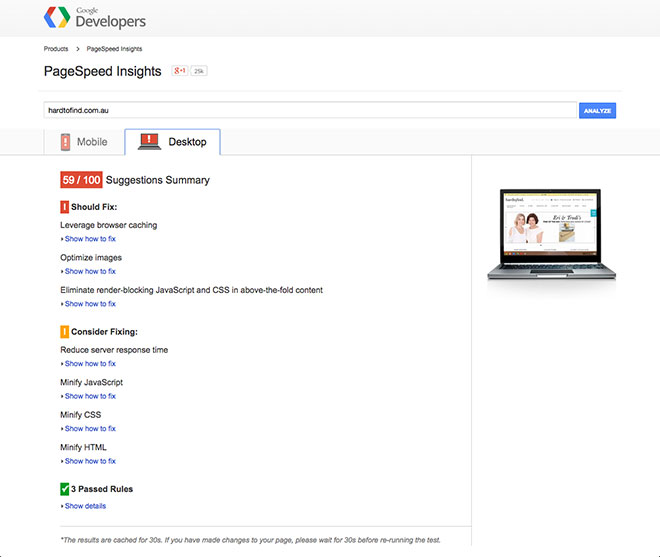Viewport: 660px width, 557px height.
Task: Click the Minify CSS text
Action: coord(81,415)
